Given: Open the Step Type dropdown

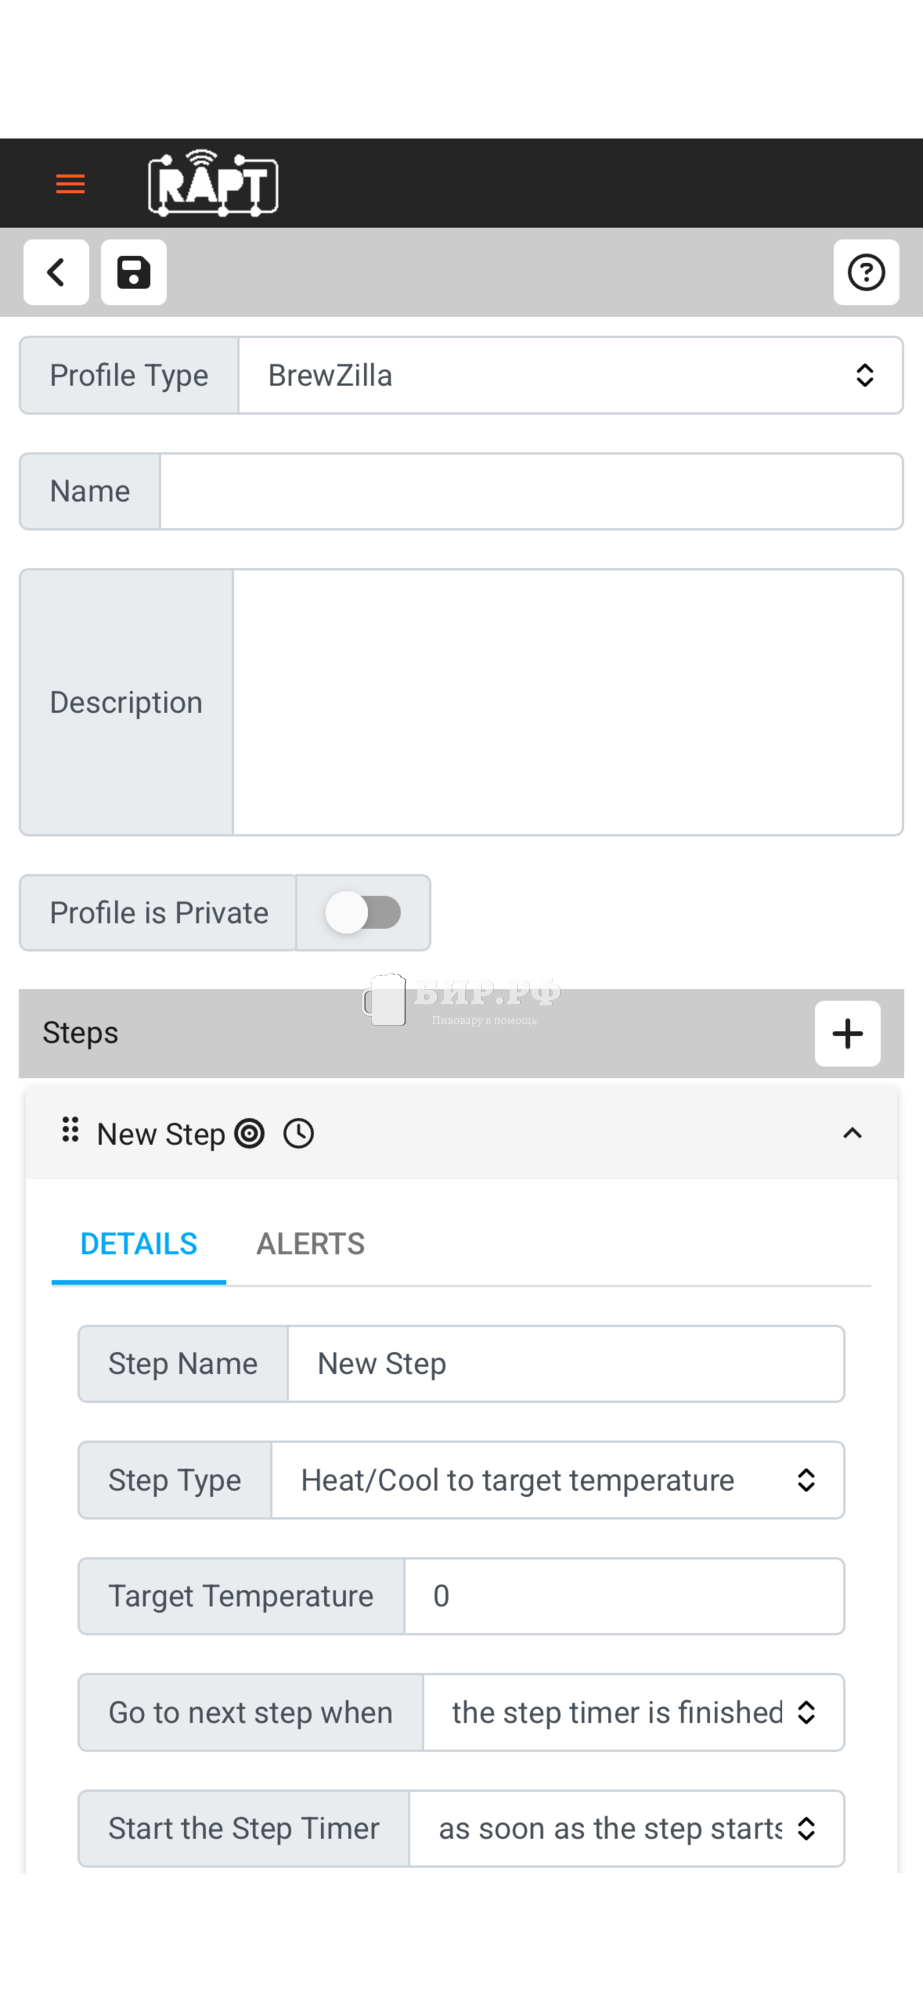Looking at the screenshot, I should (x=557, y=1480).
